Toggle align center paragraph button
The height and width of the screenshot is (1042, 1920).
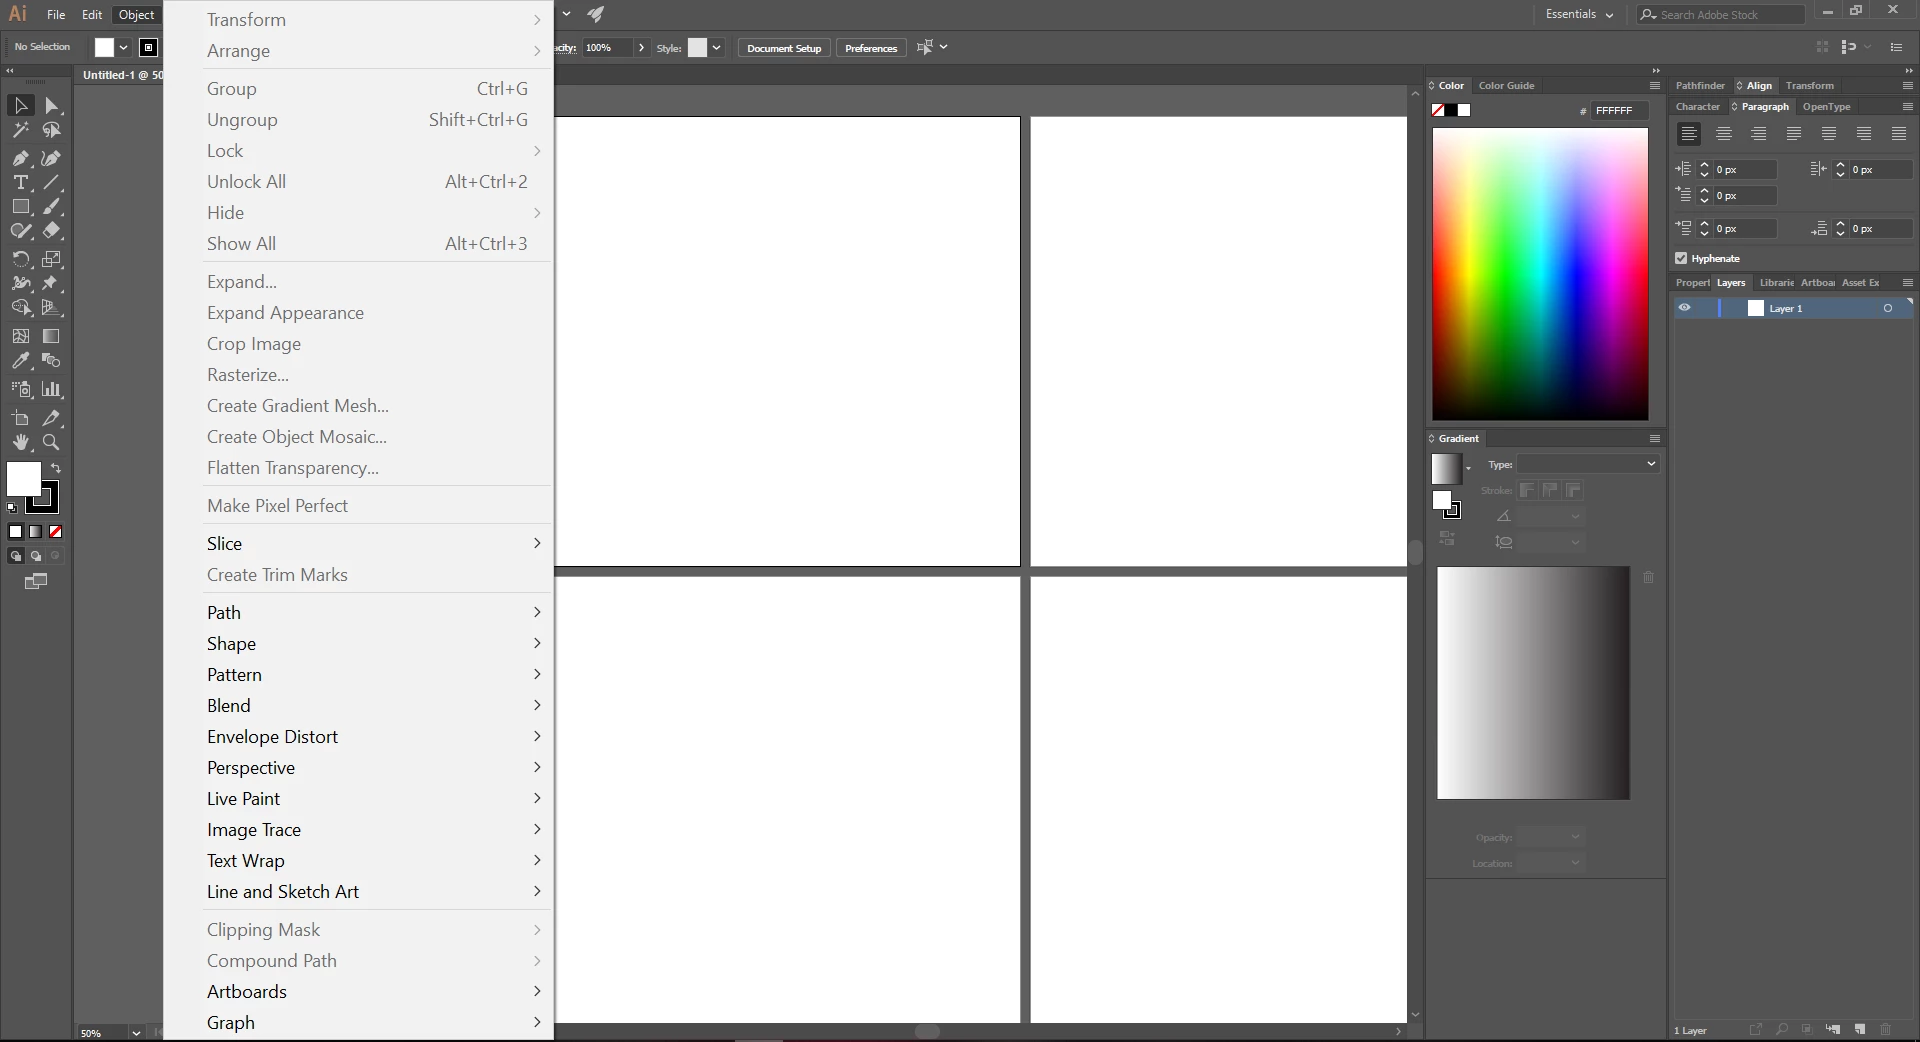pyautogui.click(x=1724, y=133)
